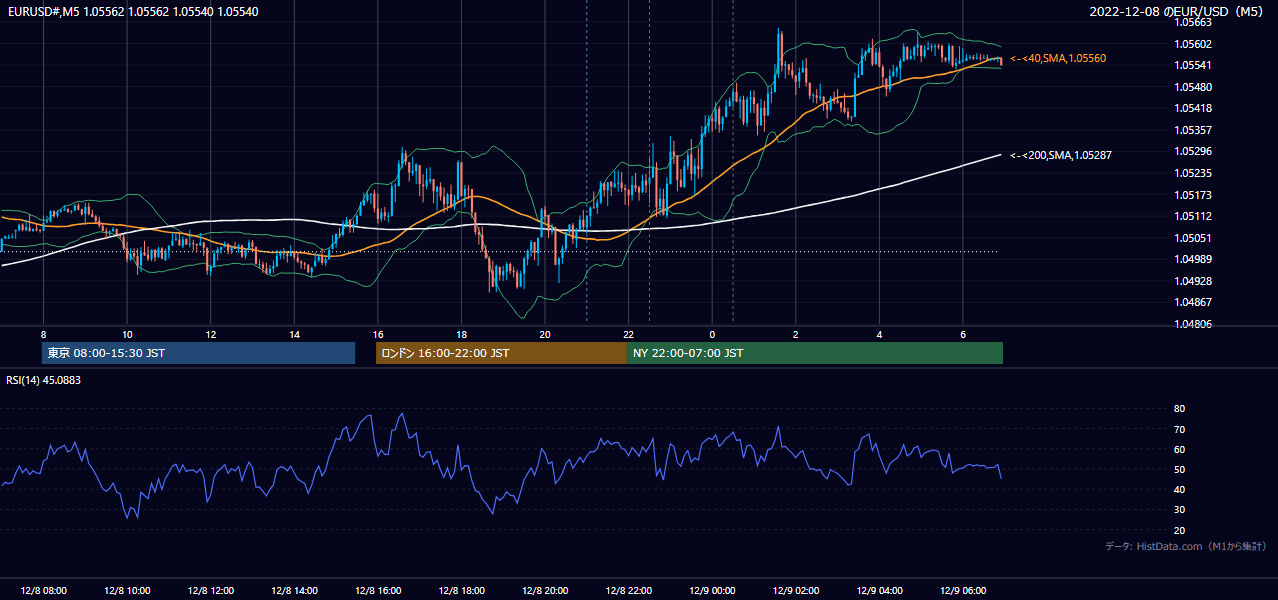Click price level 1.05418 on axis
1278x600 pixels.
click(x=1191, y=108)
